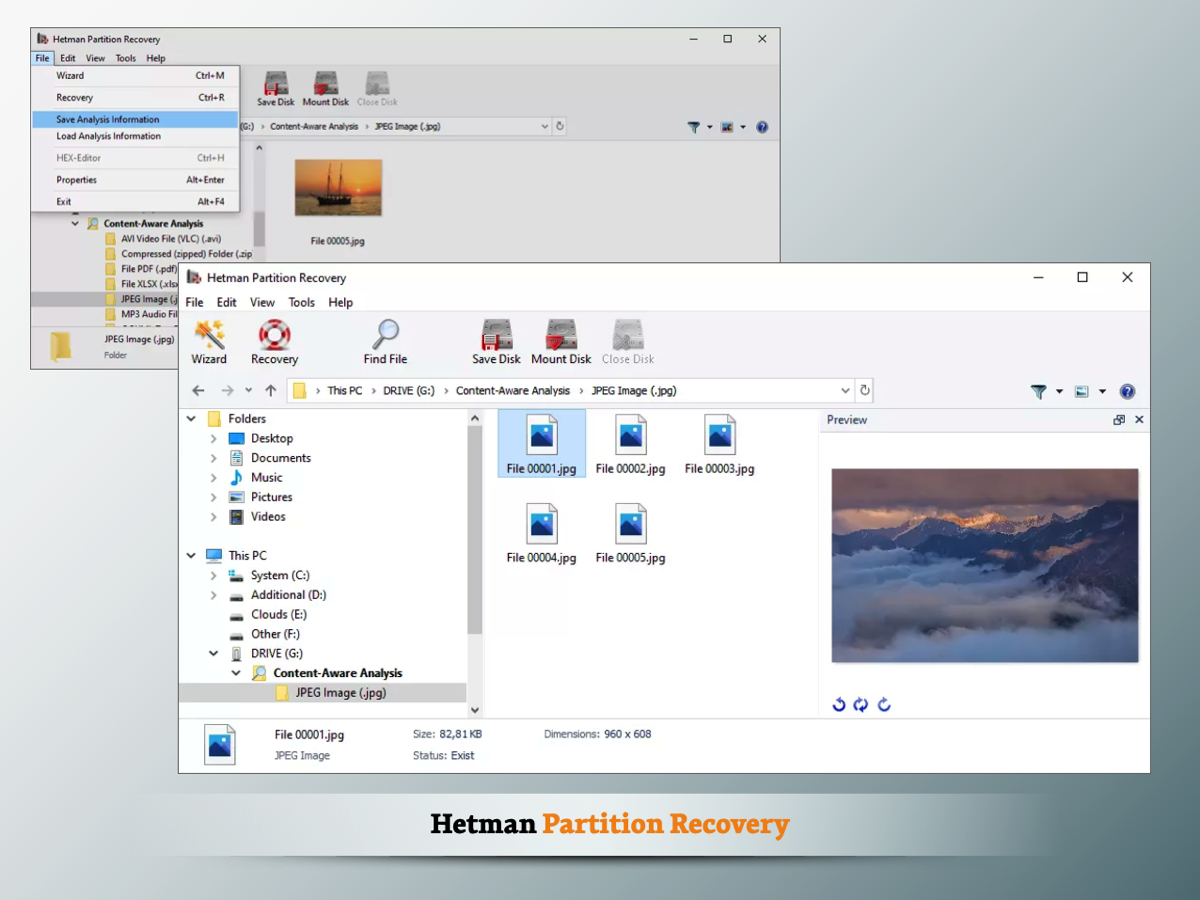
Task: Collapse the DRIVE (G:) tree node
Action: tap(213, 654)
